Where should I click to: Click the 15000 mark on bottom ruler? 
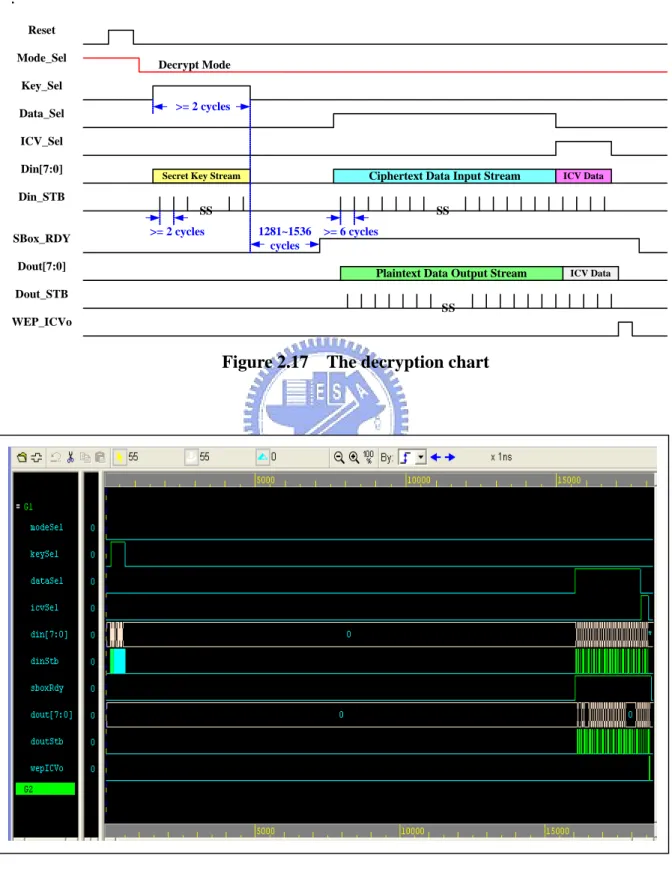click(x=557, y=831)
